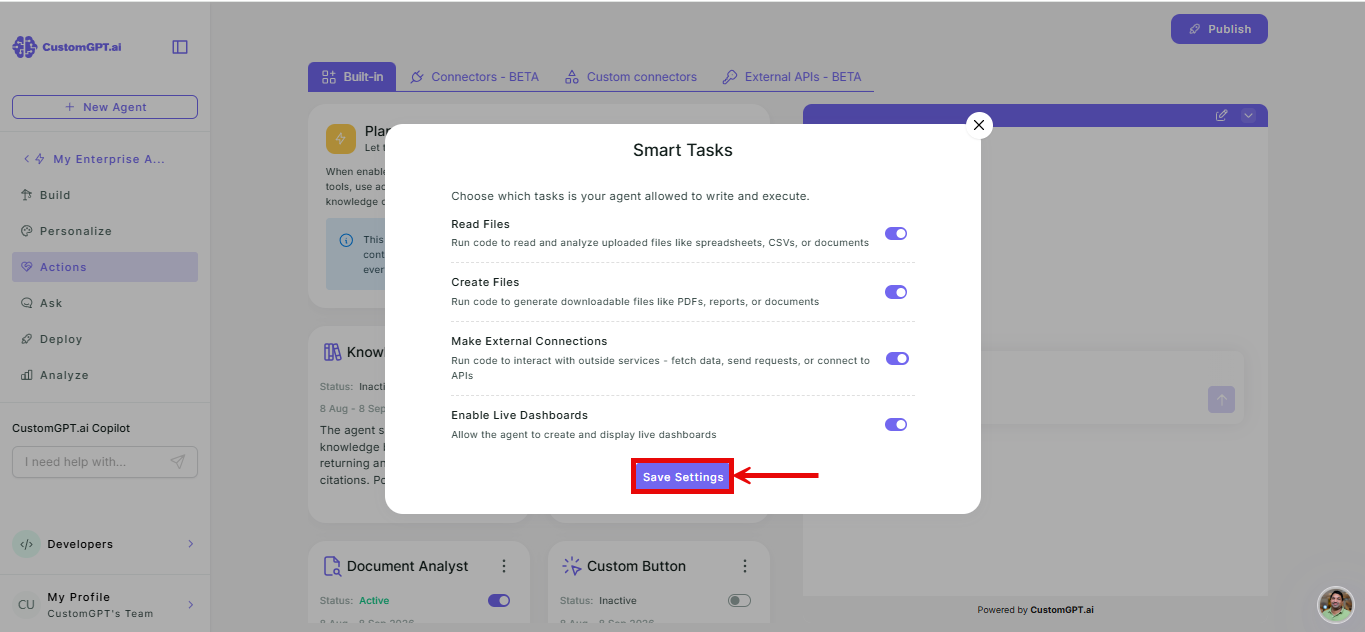Expand the Developers chevron
The height and width of the screenshot is (632, 1365).
click(x=190, y=544)
